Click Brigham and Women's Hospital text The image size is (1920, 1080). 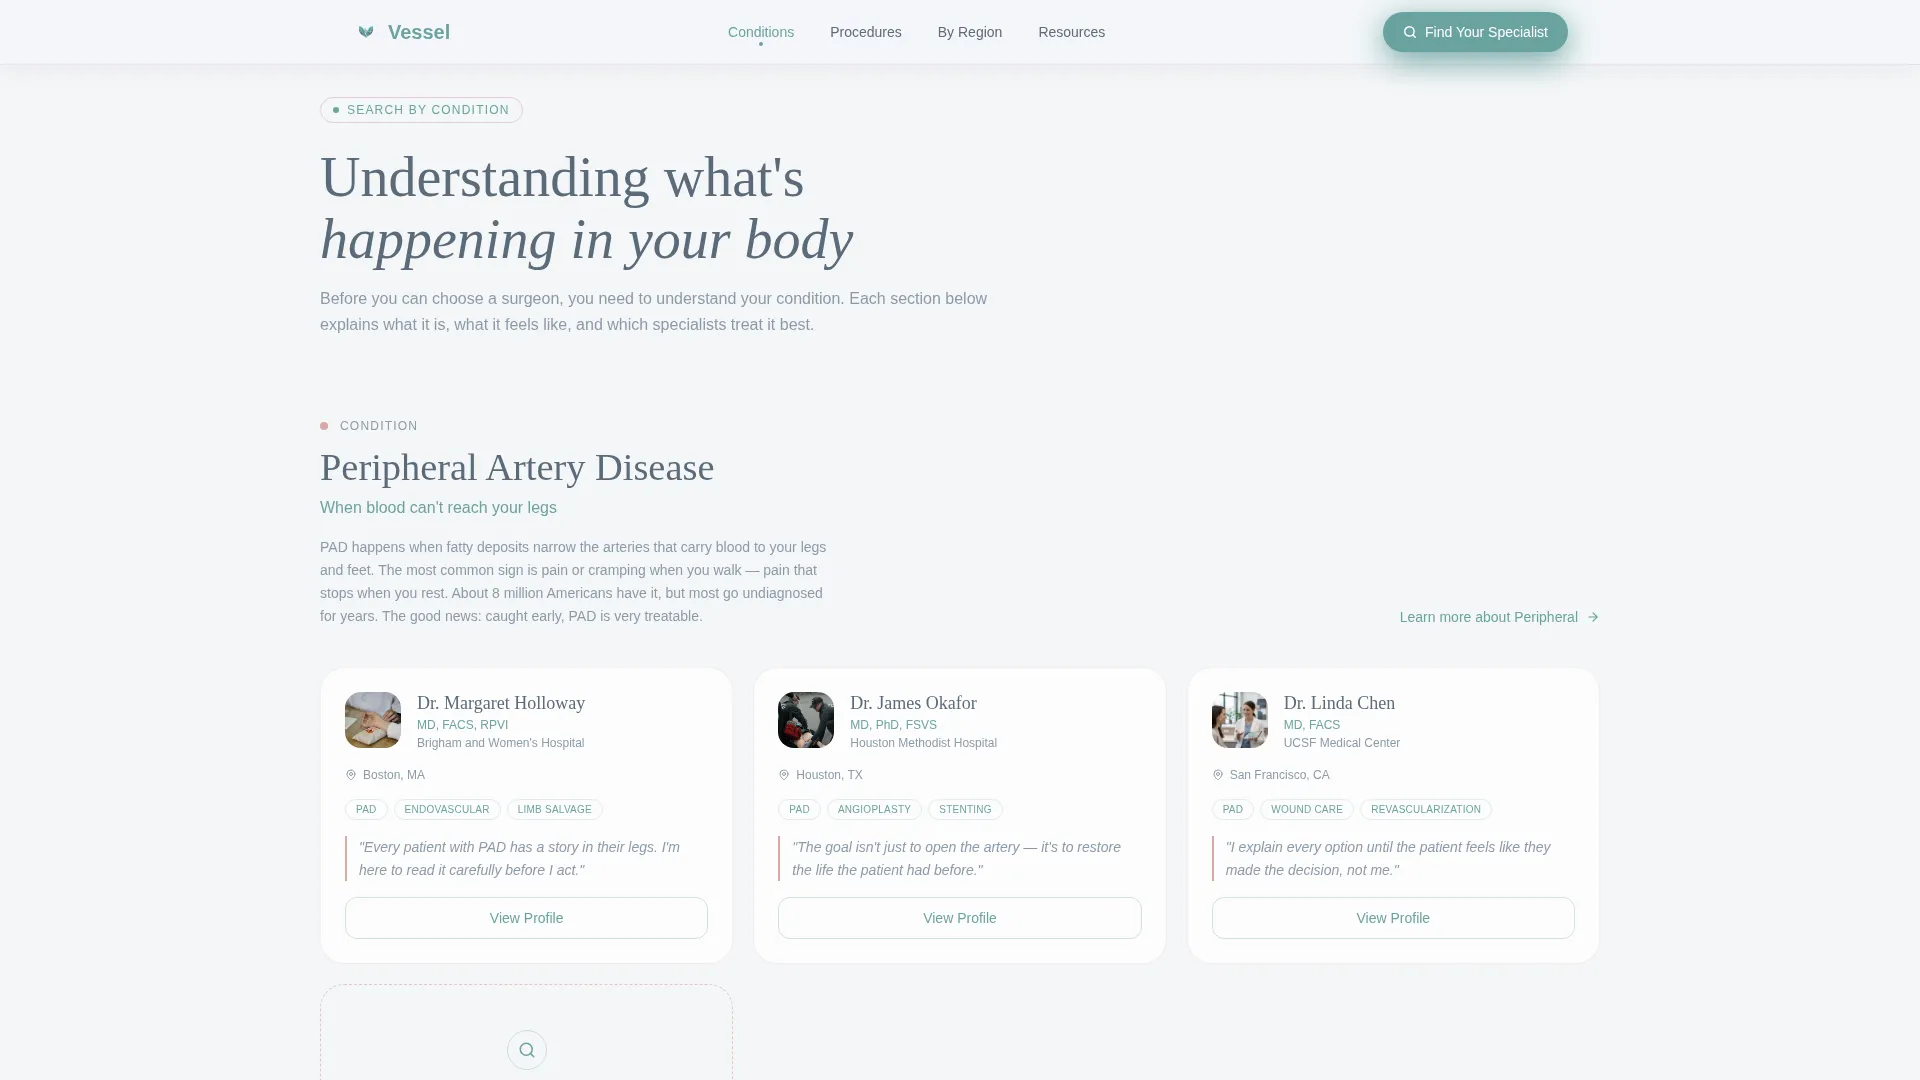point(501,743)
